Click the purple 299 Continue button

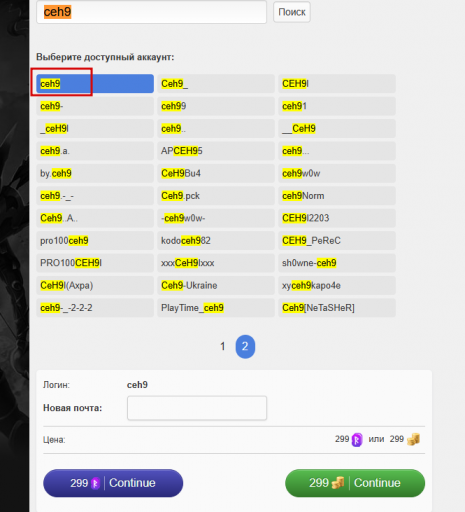click(113, 483)
